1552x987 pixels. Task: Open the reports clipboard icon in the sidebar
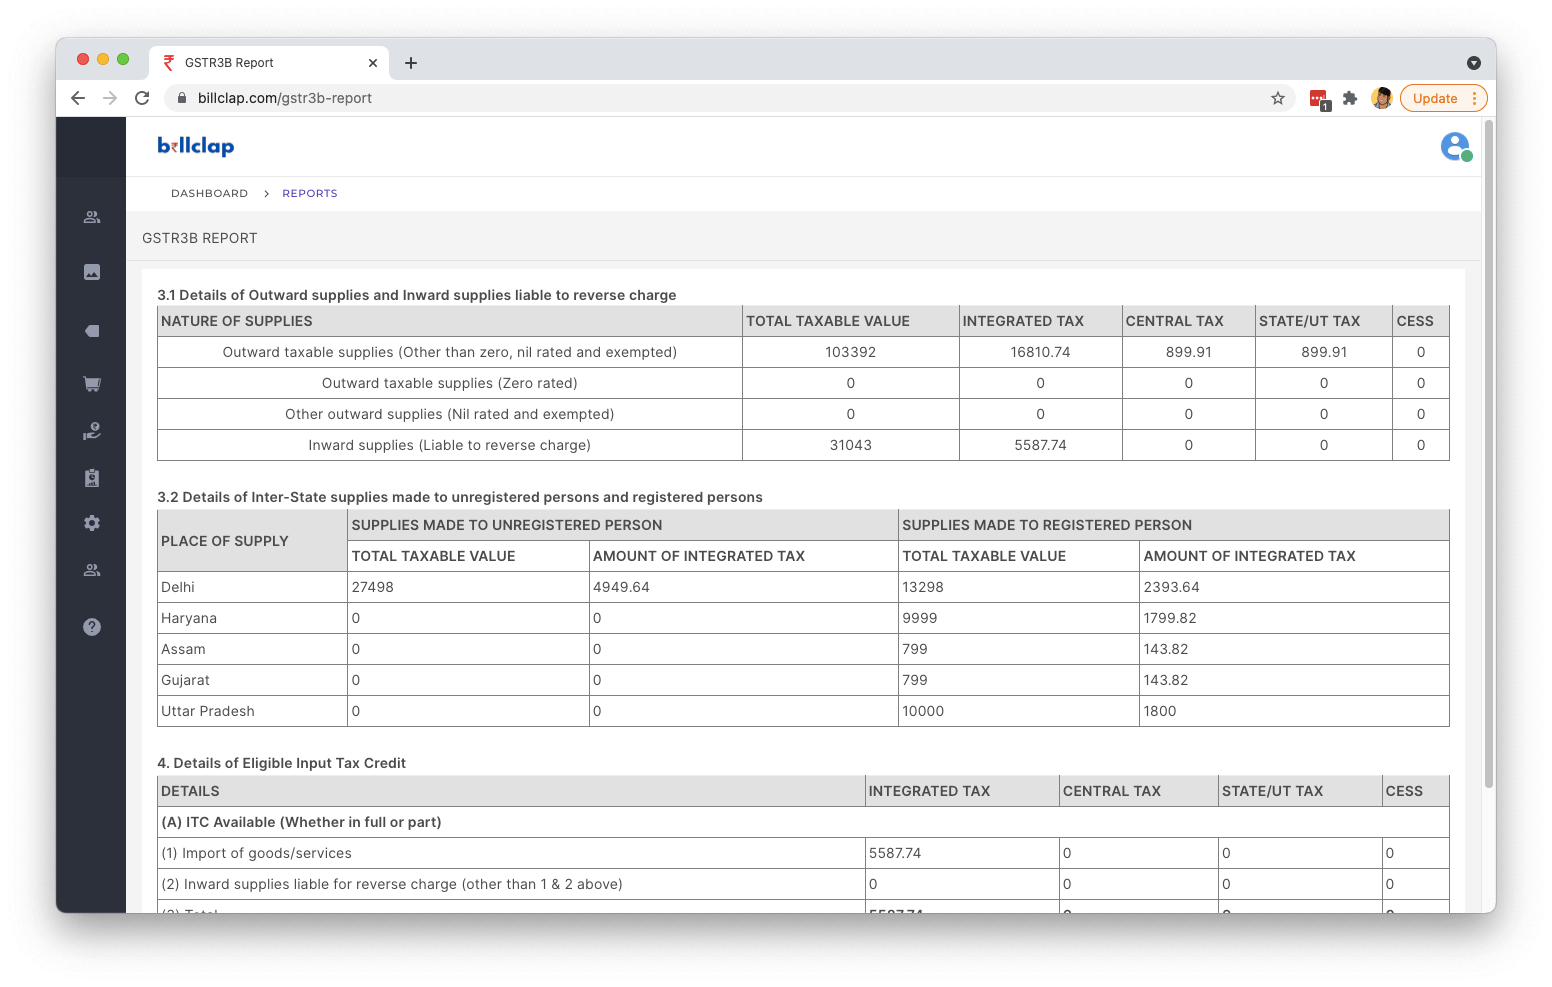click(92, 478)
